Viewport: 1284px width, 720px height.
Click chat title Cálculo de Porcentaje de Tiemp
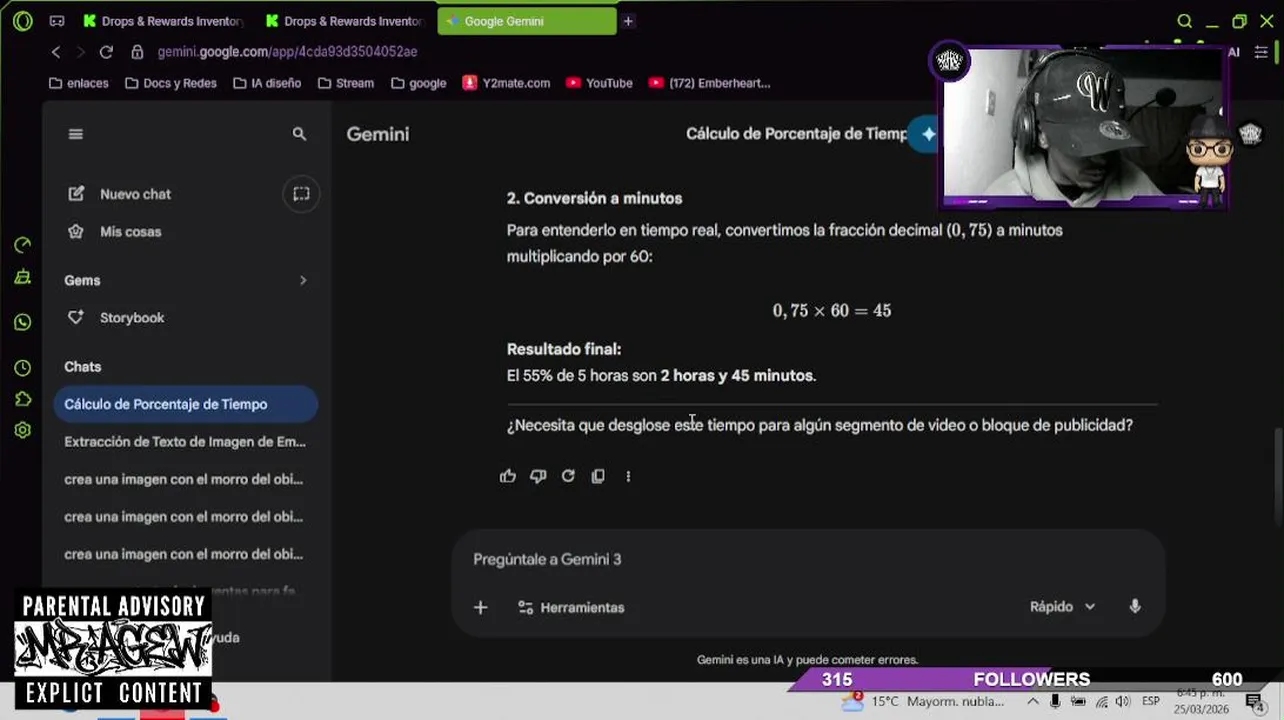pyautogui.click(x=796, y=134)
